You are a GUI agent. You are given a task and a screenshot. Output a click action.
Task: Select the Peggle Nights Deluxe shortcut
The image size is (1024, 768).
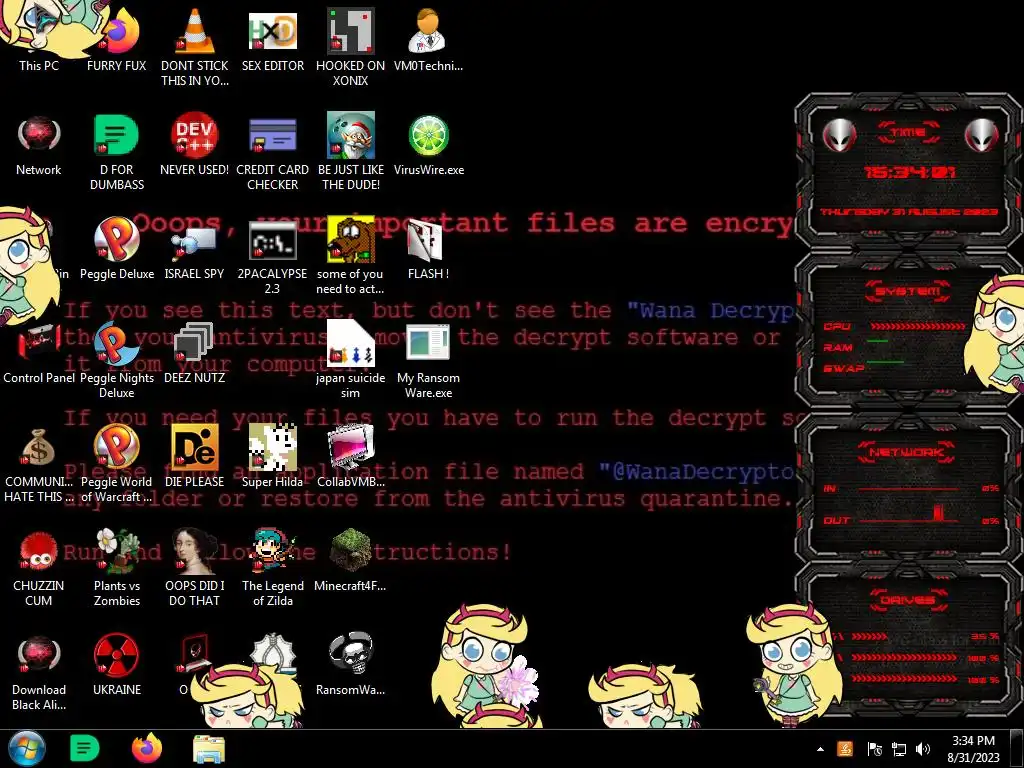pos(116,360)
